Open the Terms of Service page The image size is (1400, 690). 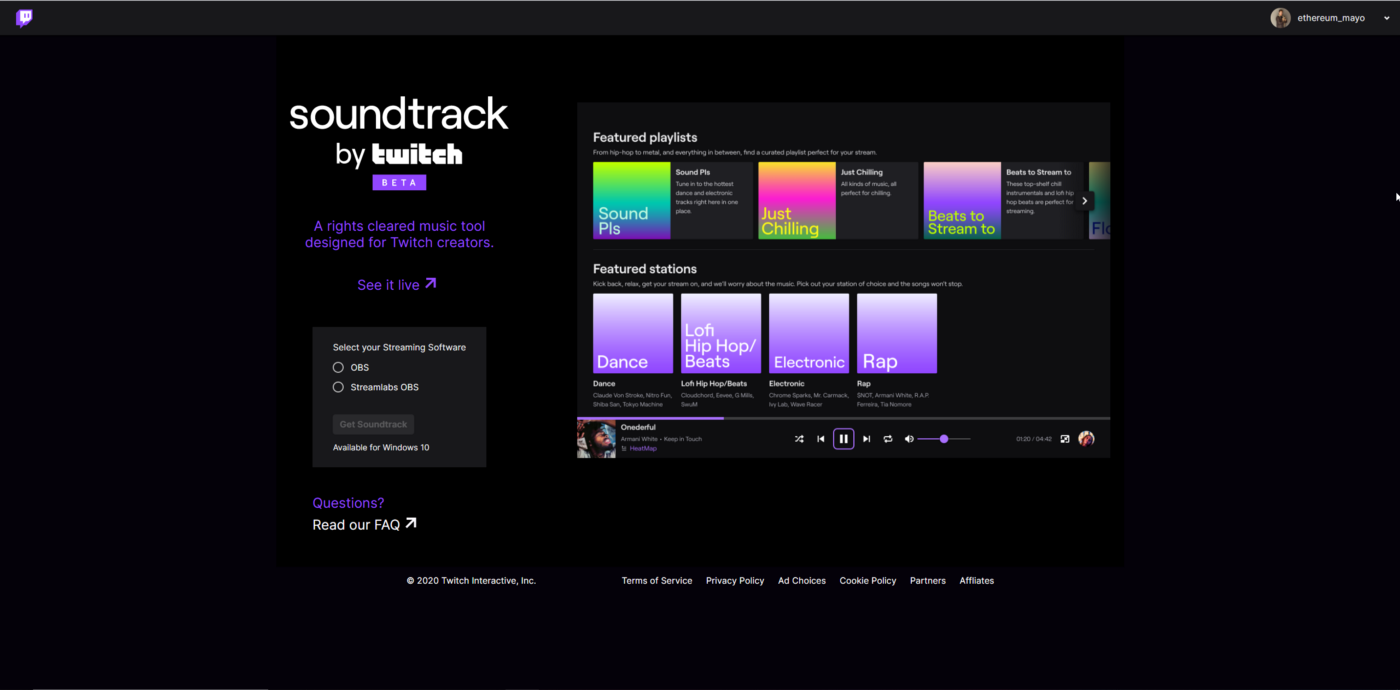(x=657, y=580)
